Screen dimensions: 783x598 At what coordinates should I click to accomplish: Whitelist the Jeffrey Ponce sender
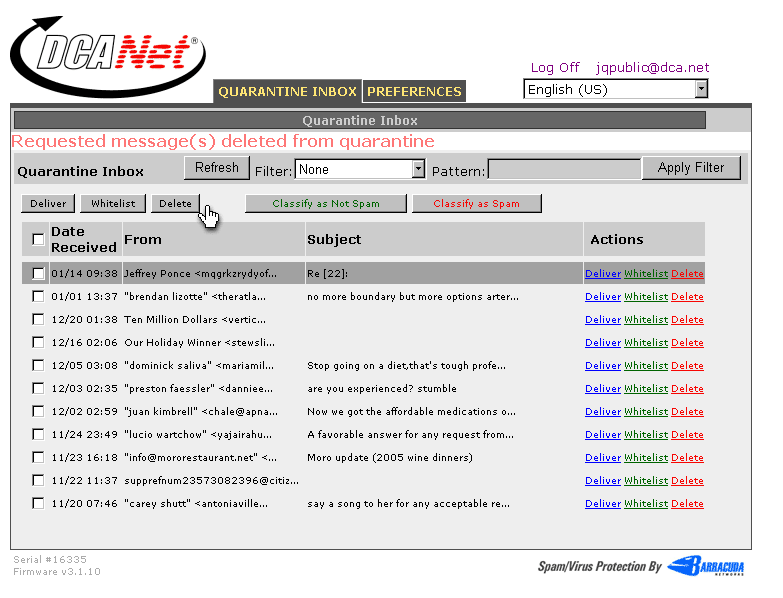point(646,274)
